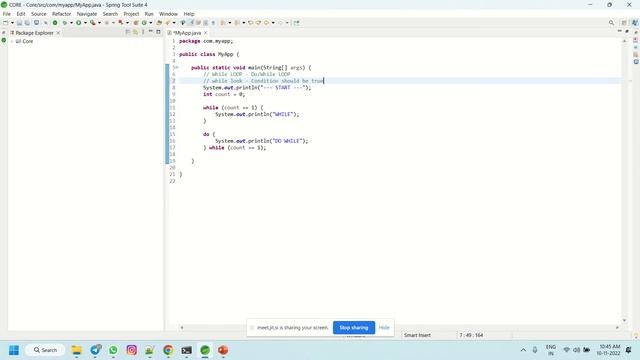Screen dimensions: 640x360
Task: Click the New Java Class icon
Action: (x=144, y=23)
